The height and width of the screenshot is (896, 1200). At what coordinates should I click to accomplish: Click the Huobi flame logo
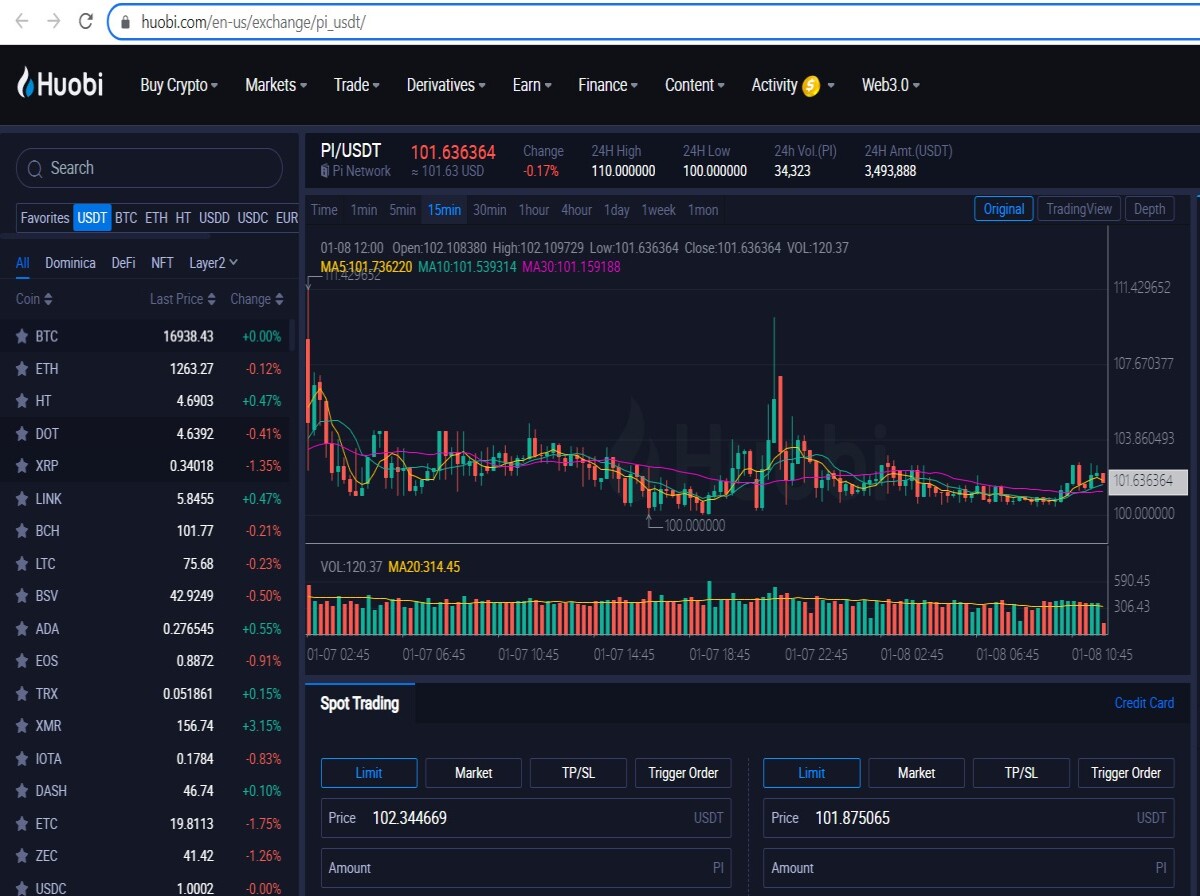26,83
